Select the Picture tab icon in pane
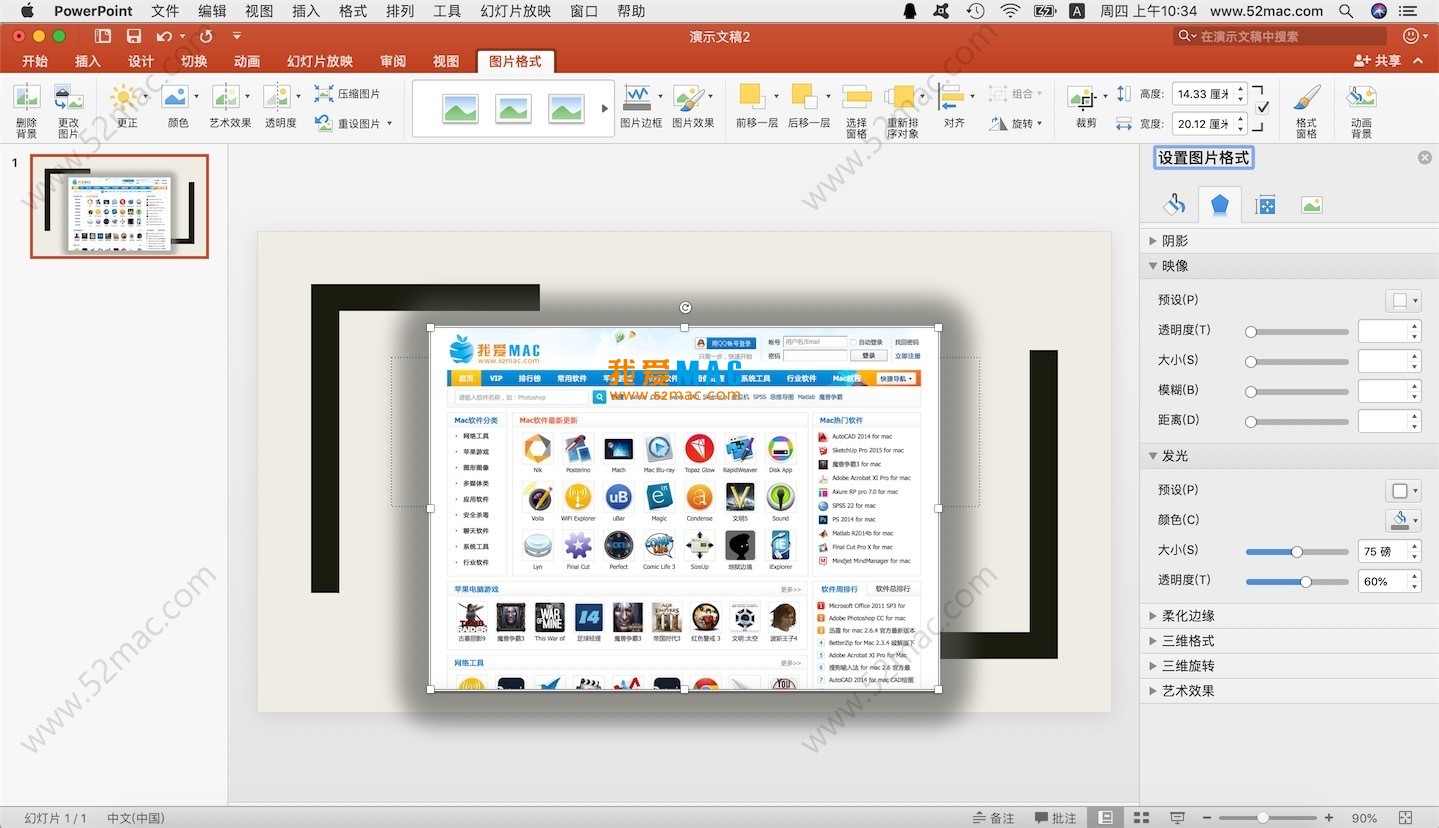The height and width of the screenshot is (828, 1439). [1311, 205]
